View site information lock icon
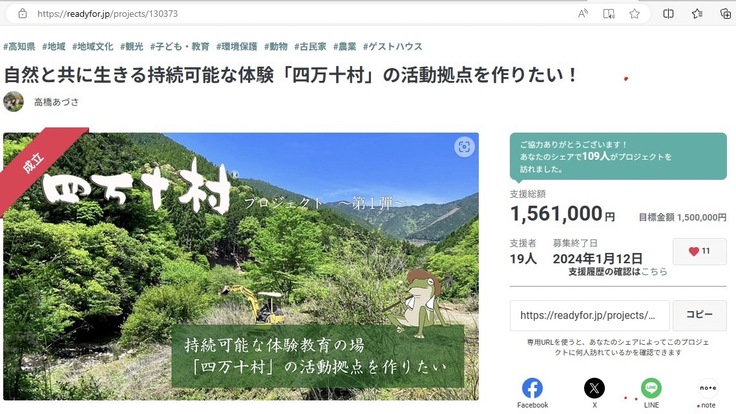Image resolution: width=736 pixels, height=414 pixels. [23, 14]
